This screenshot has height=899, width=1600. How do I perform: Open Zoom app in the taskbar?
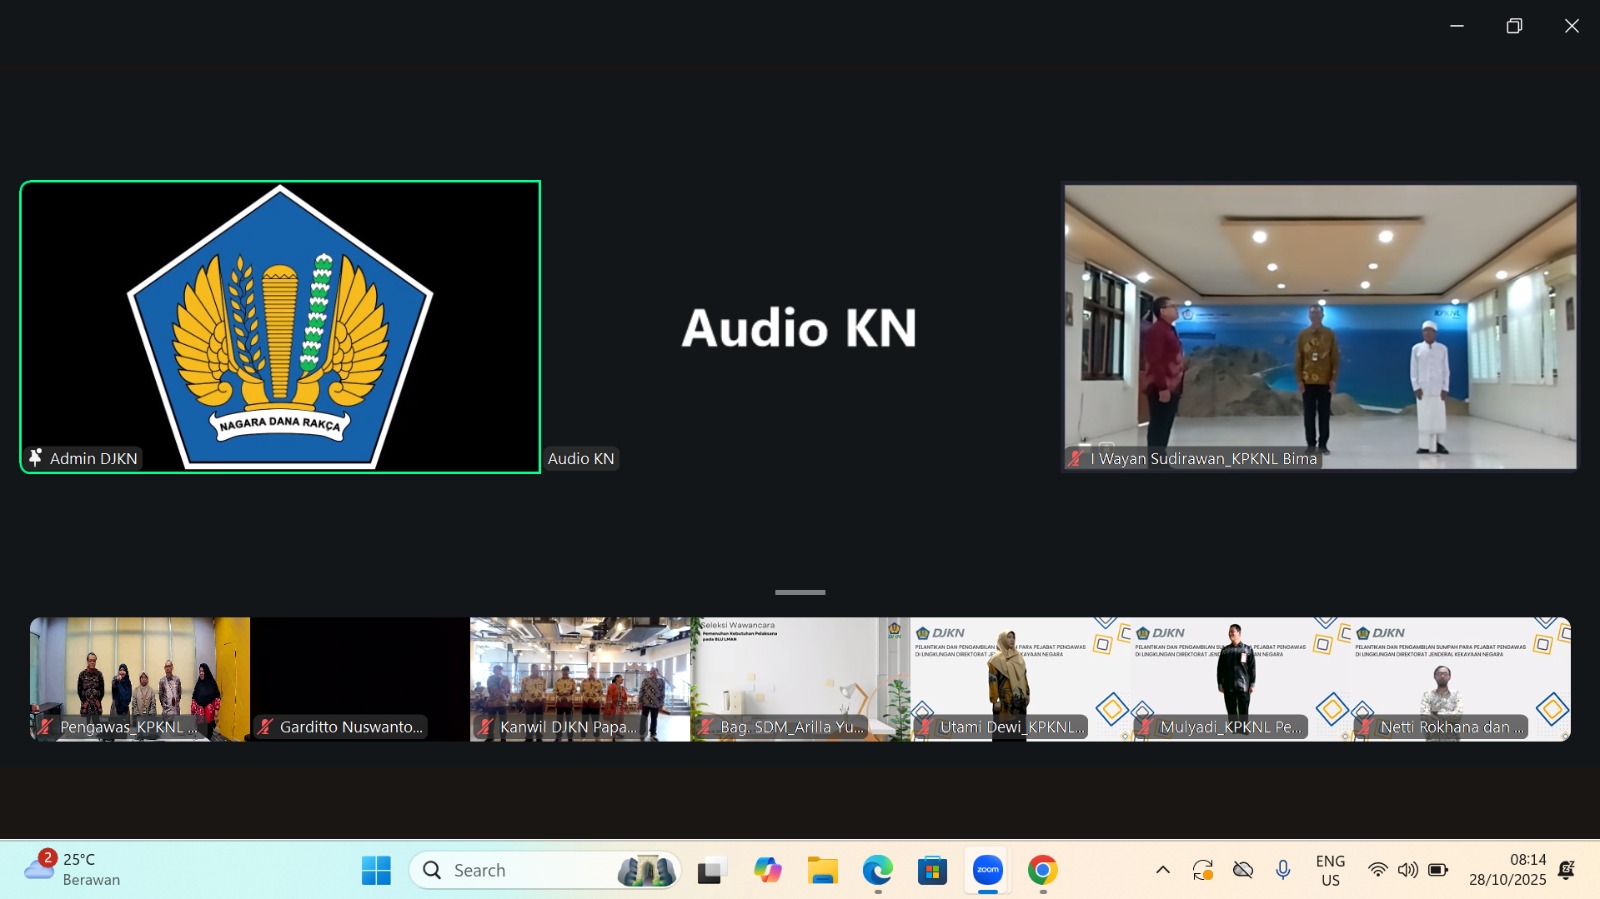(x=987, y=870)
